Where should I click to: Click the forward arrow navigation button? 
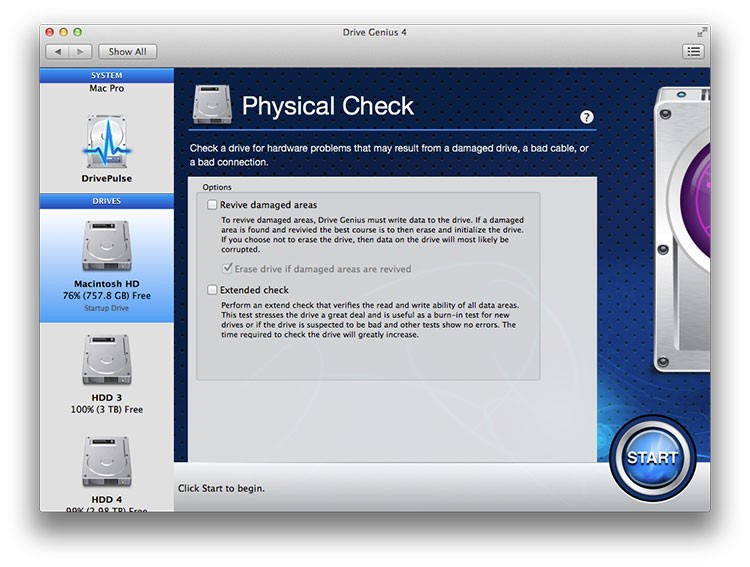[x=80, y=52]
